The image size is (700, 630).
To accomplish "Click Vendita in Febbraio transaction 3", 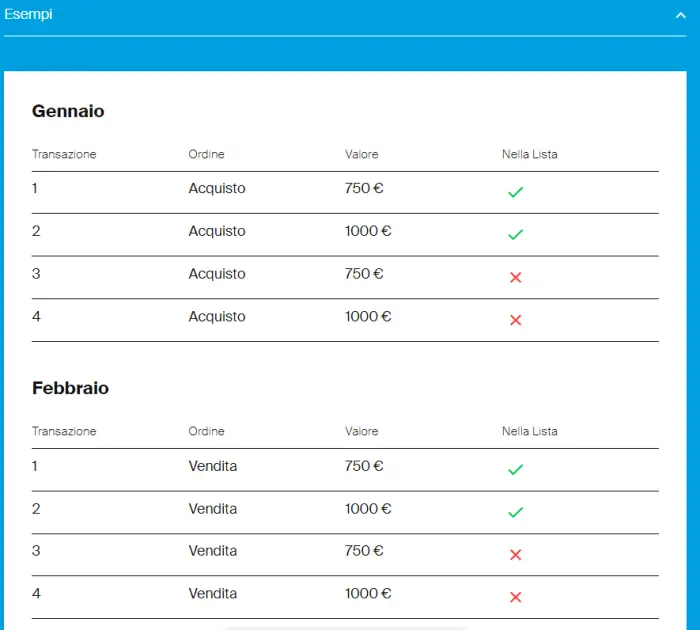I will click(212, 551).
